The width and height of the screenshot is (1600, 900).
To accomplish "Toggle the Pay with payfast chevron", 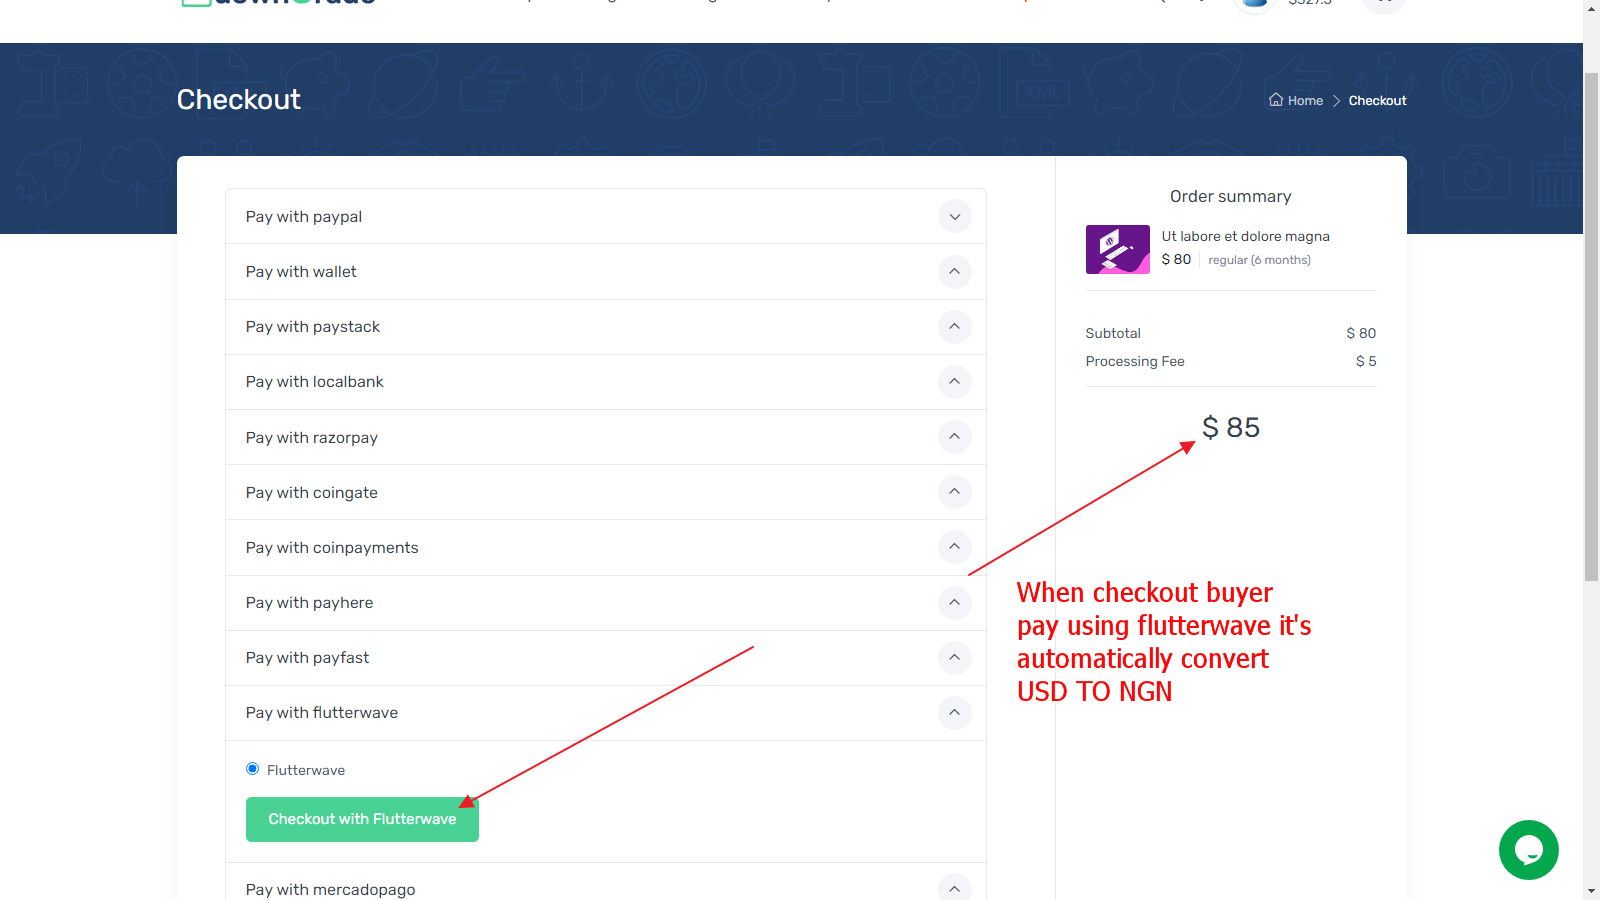I will click(955, 658).
